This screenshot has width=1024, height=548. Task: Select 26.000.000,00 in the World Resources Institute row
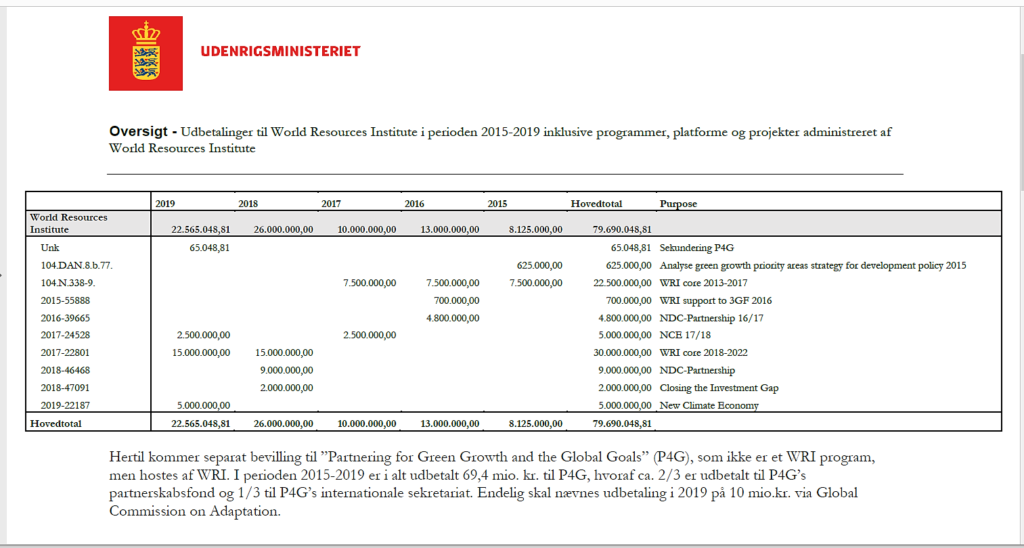point(283,229)
